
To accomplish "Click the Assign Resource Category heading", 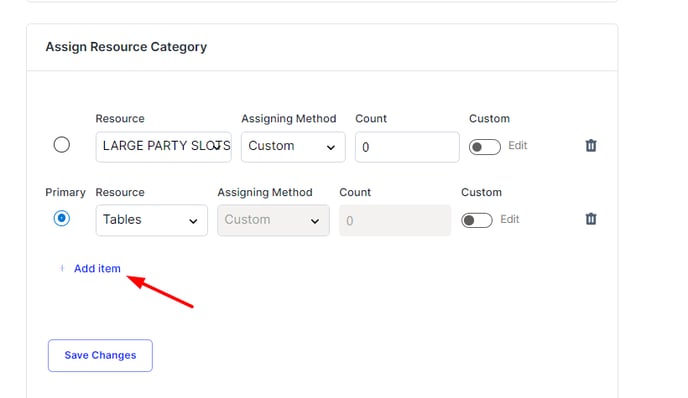I will click(126, 47).
